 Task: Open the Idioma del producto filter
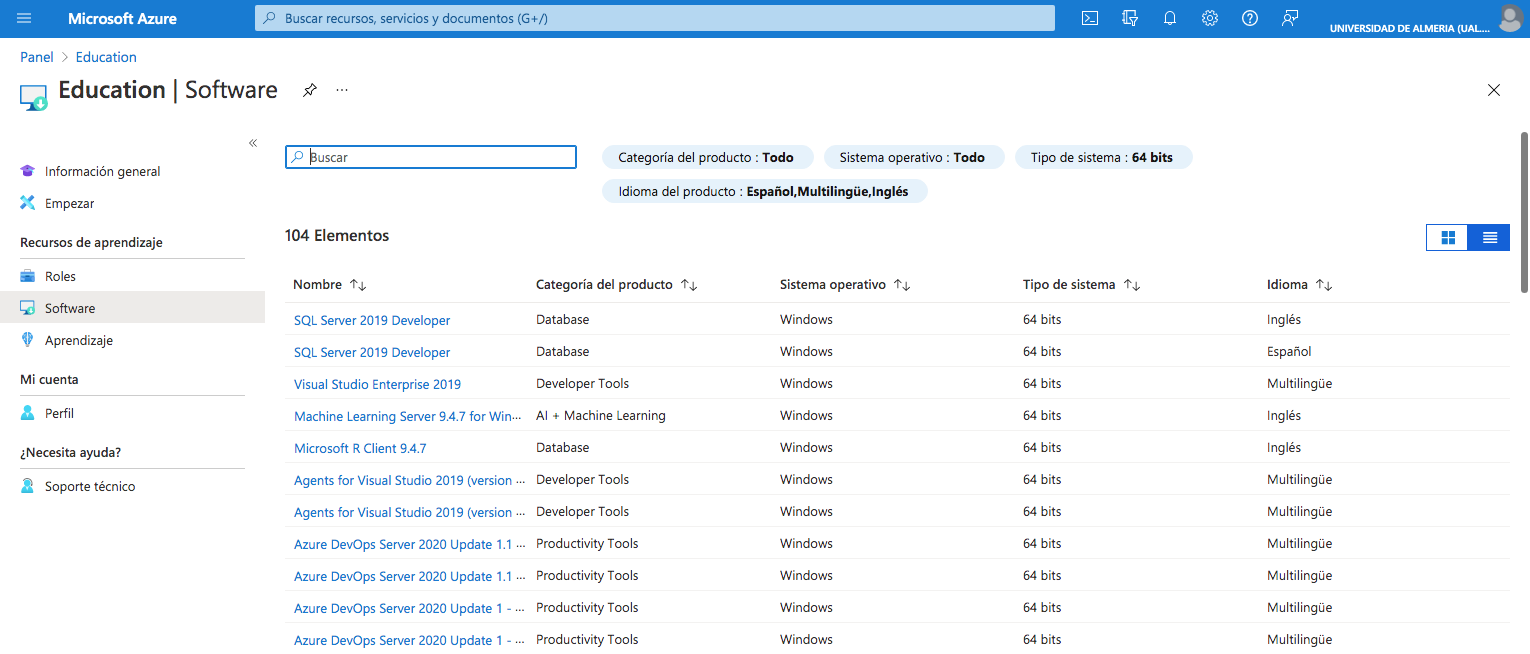pyautogui.click(x=764, y=191)
